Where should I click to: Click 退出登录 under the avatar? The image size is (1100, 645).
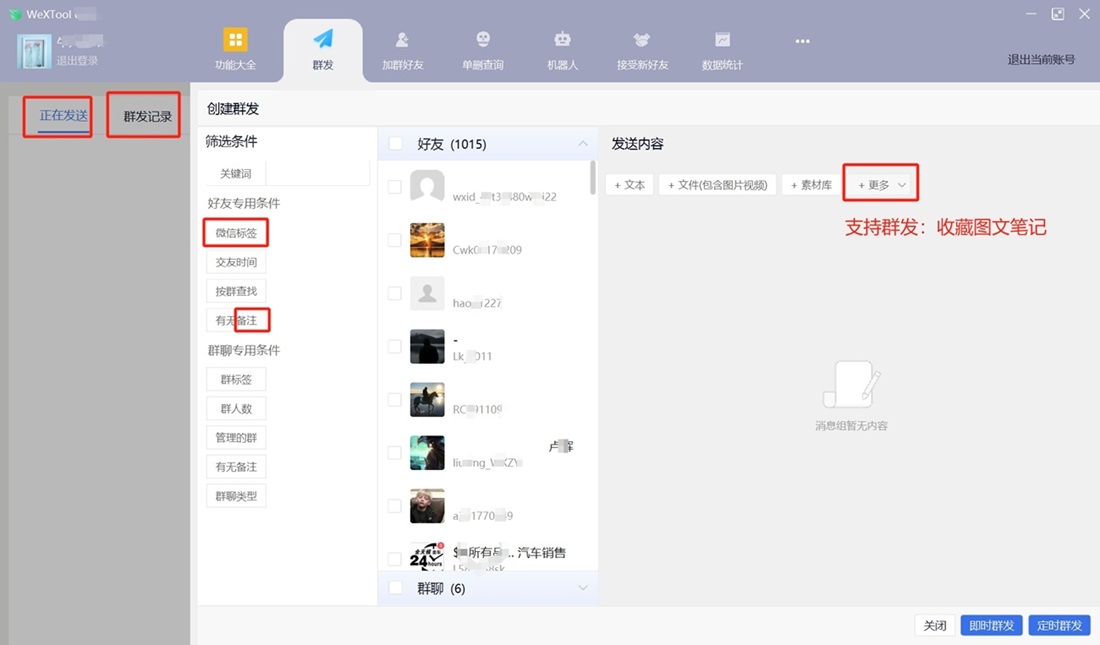(78, 60)
